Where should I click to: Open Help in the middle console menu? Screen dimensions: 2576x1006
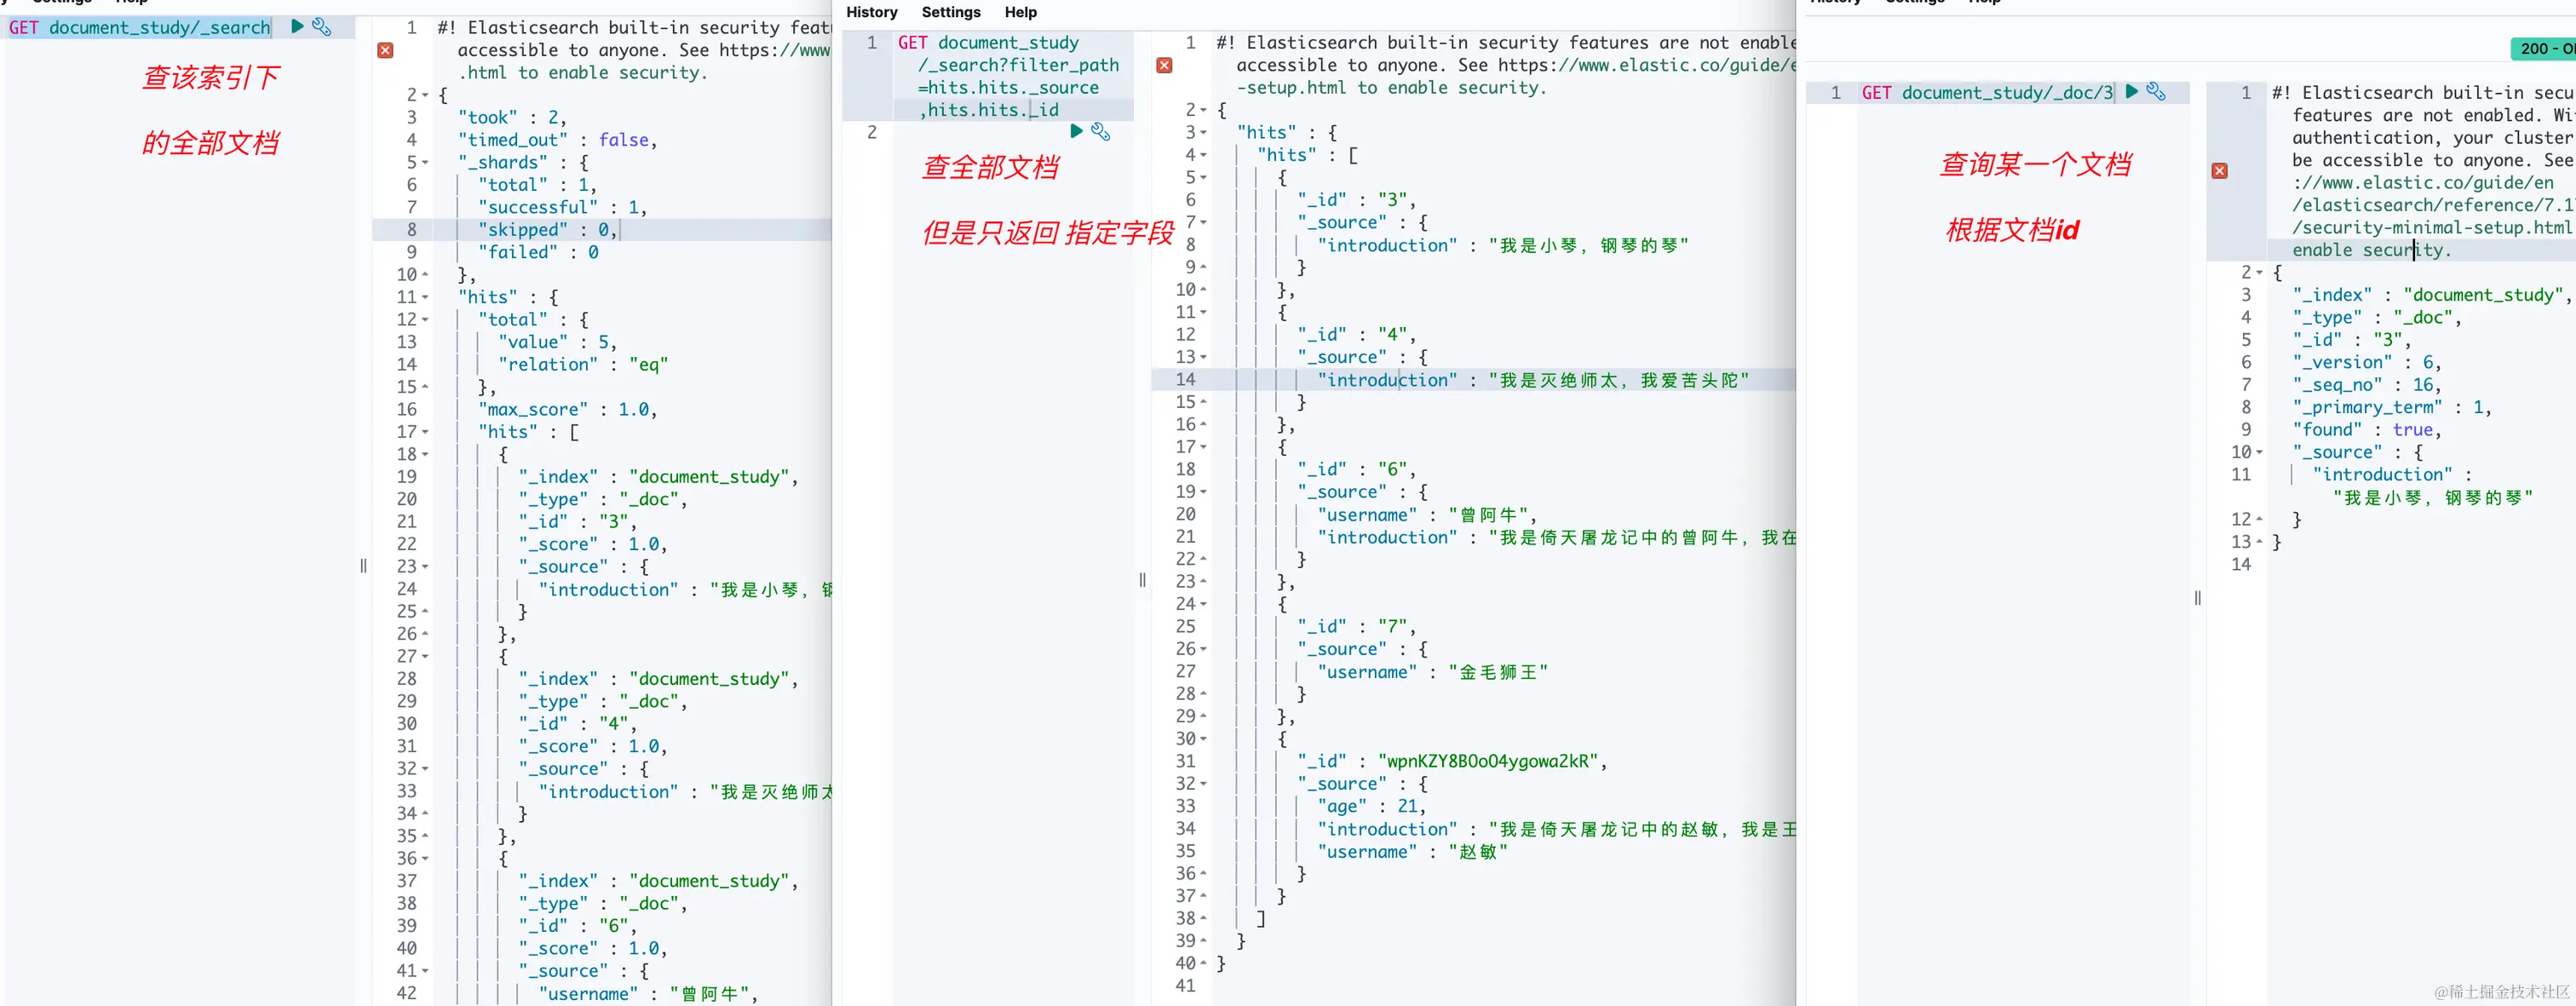click(x=1020, y=12)
